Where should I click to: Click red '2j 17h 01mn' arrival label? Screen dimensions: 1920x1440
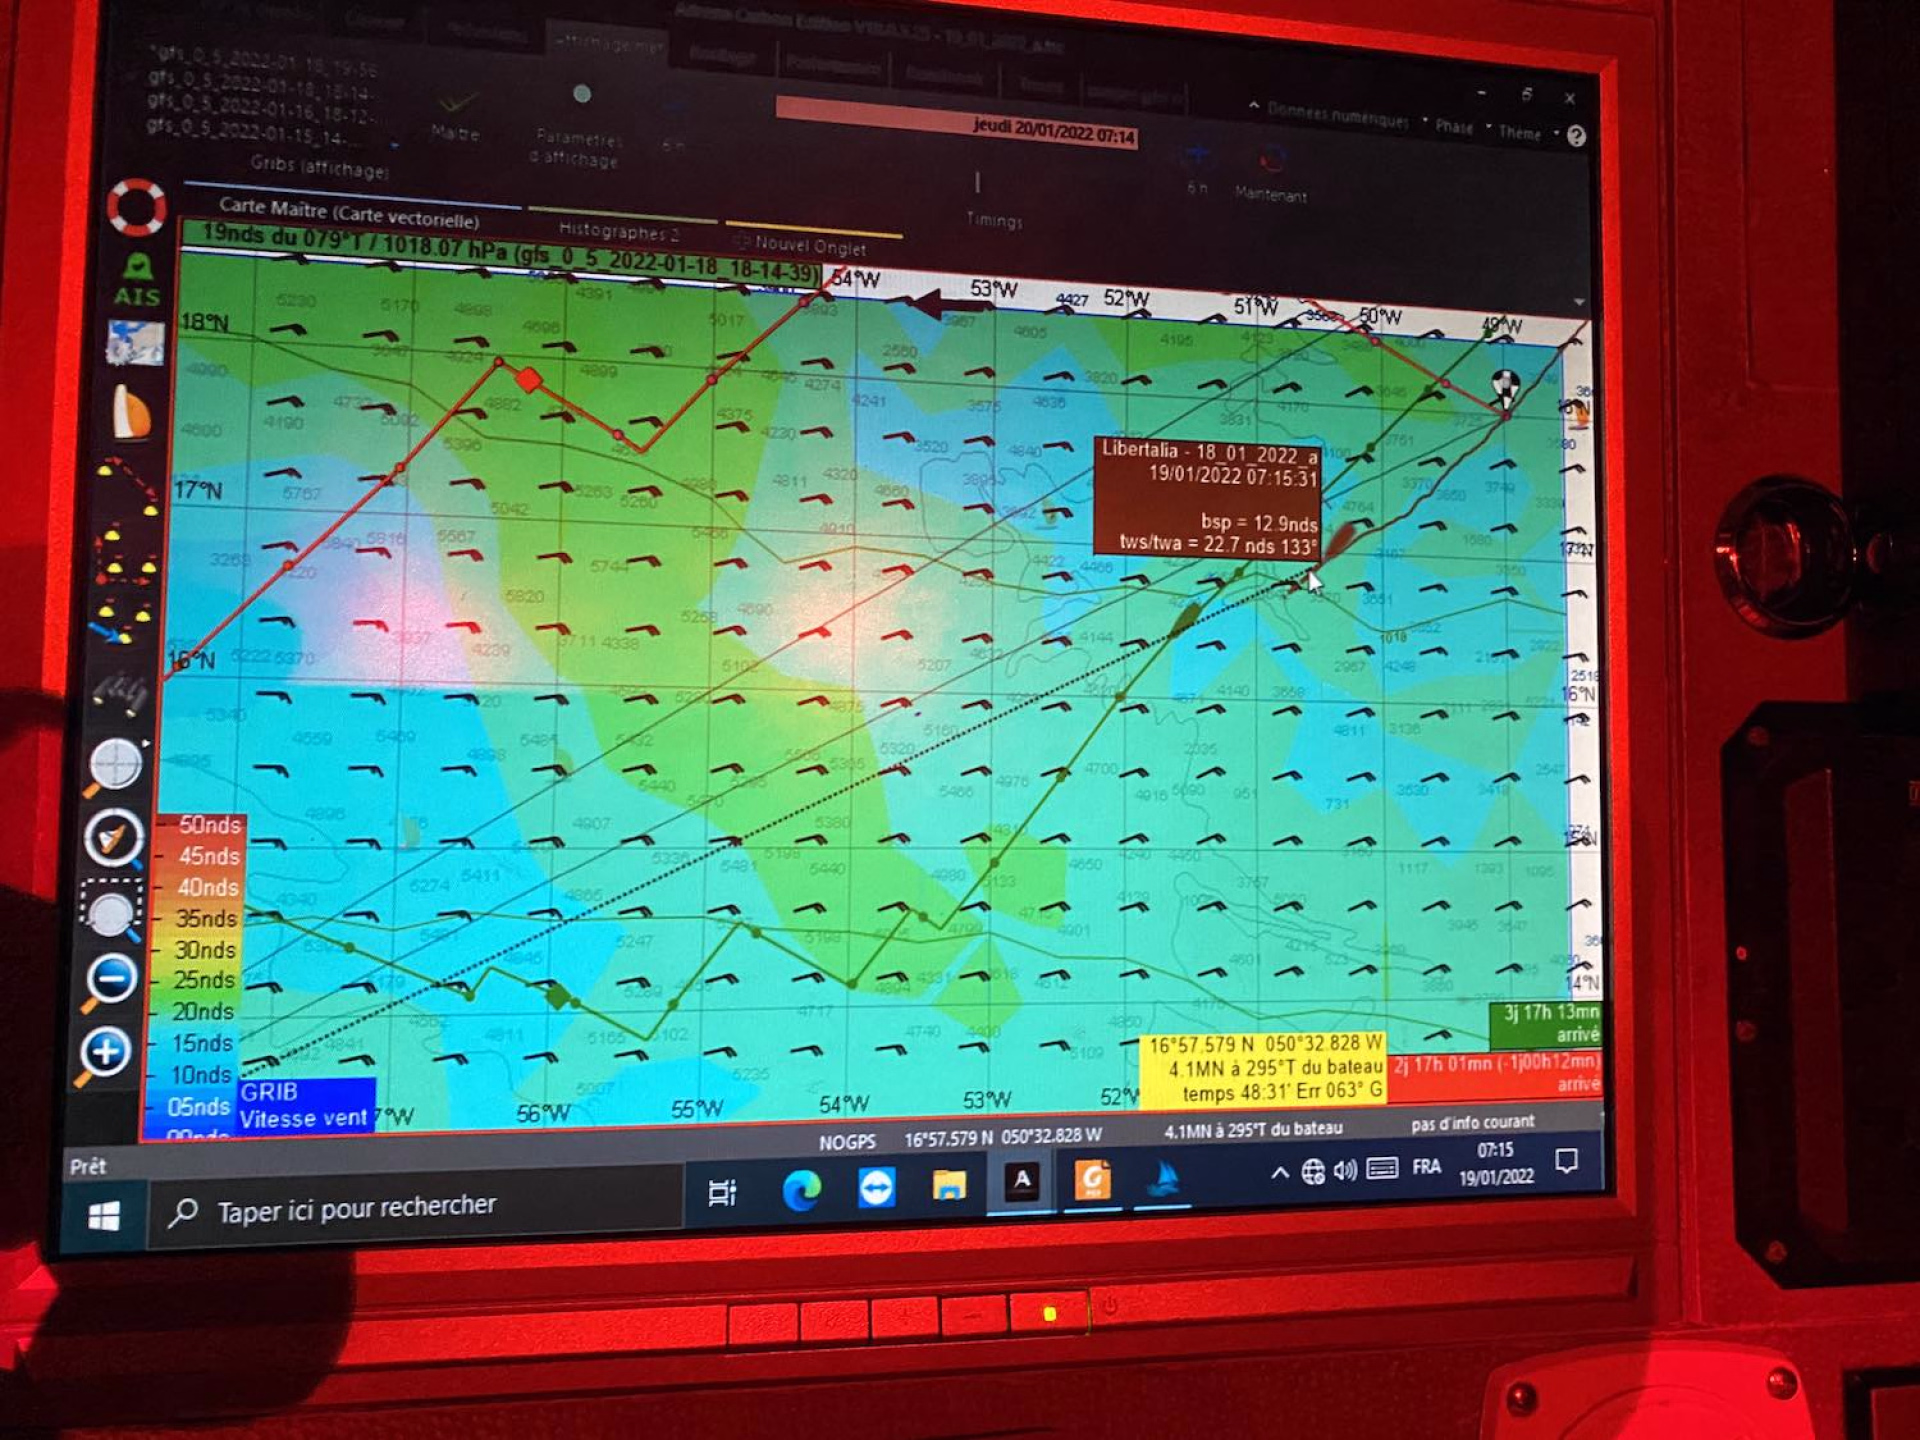1496,1073
